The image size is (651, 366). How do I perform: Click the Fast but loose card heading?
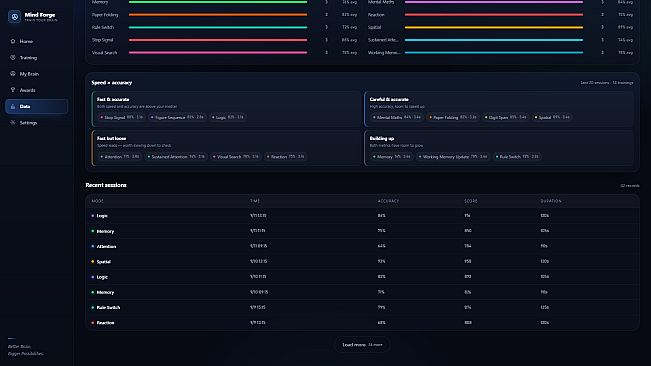111,139
